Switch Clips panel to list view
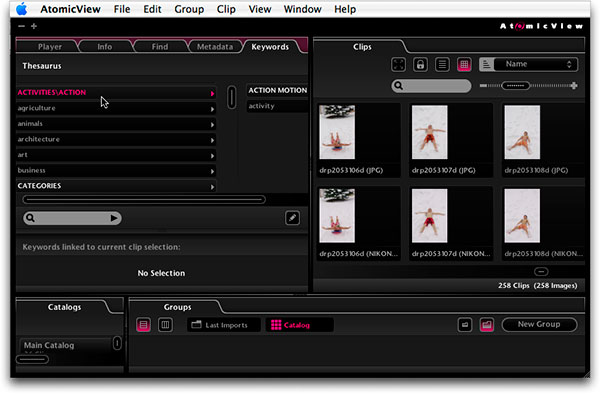The width and height of the screenshot is (600, 394). pos(442,64)
